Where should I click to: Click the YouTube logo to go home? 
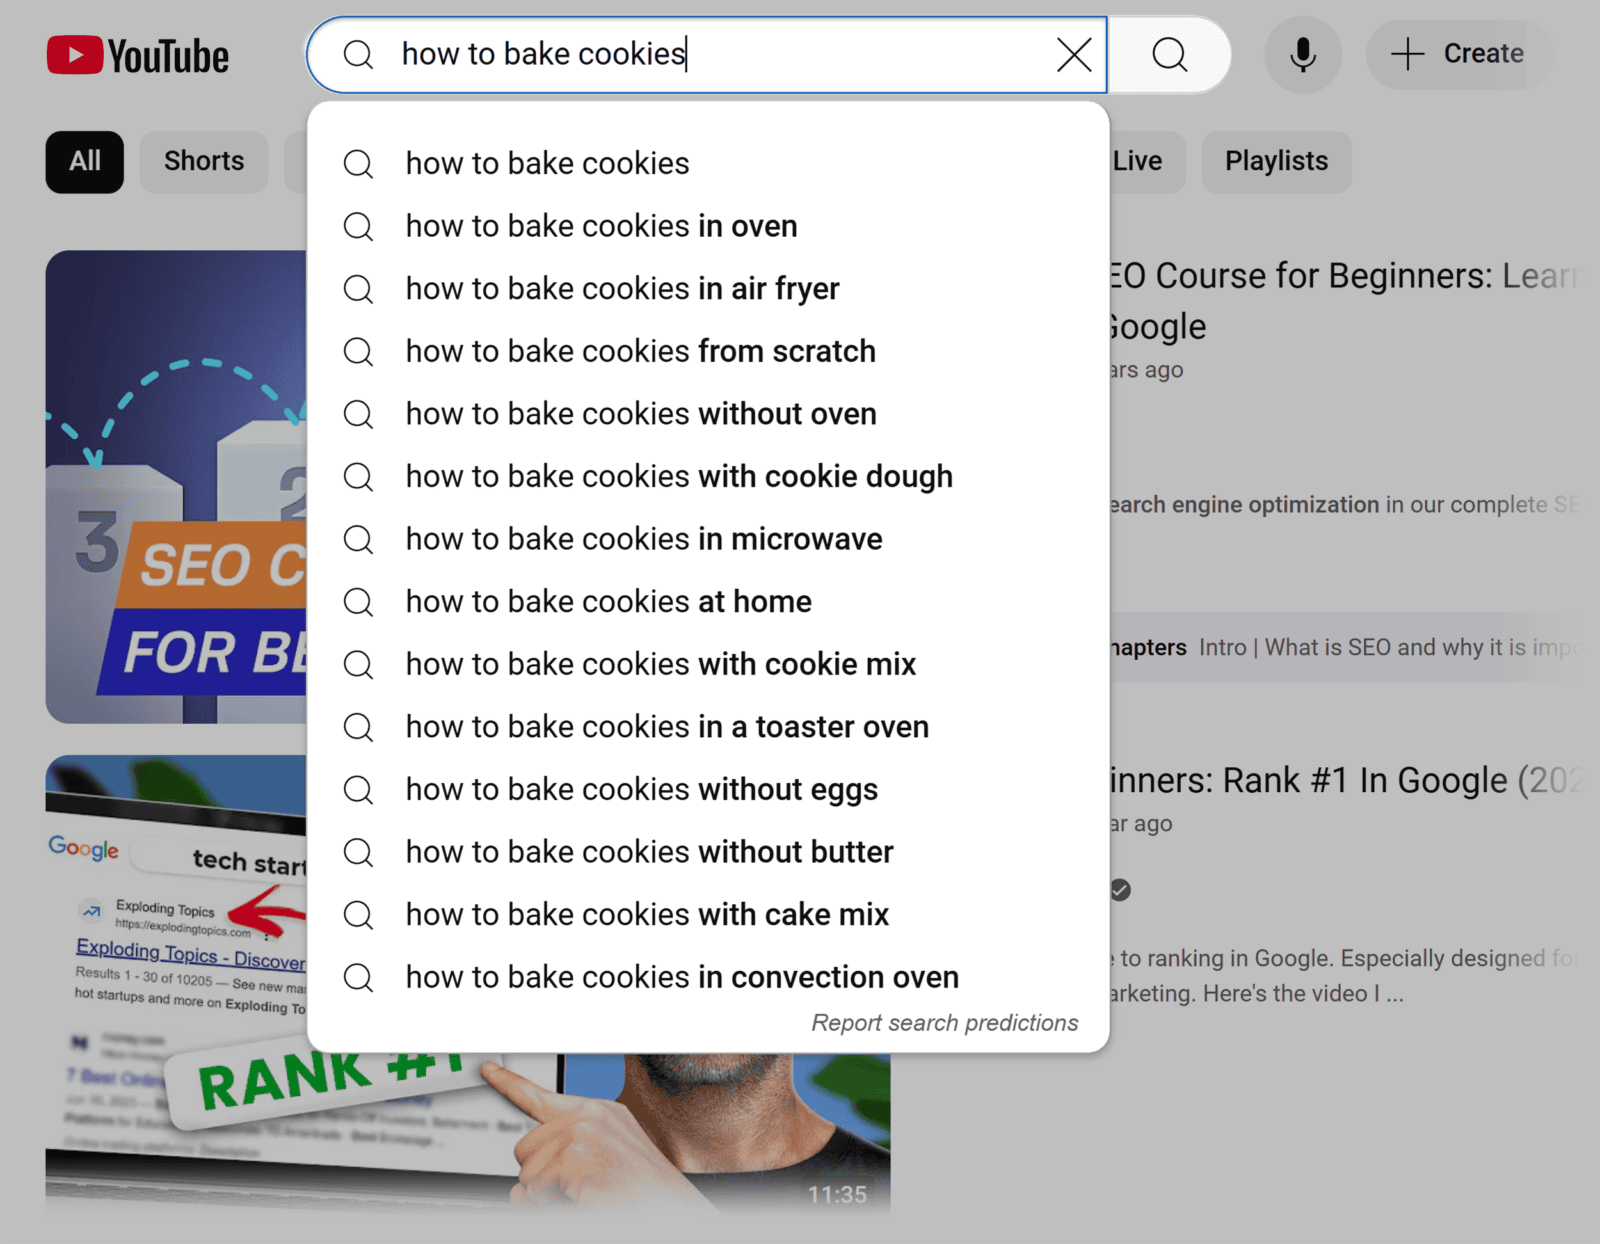click(137, 54)
